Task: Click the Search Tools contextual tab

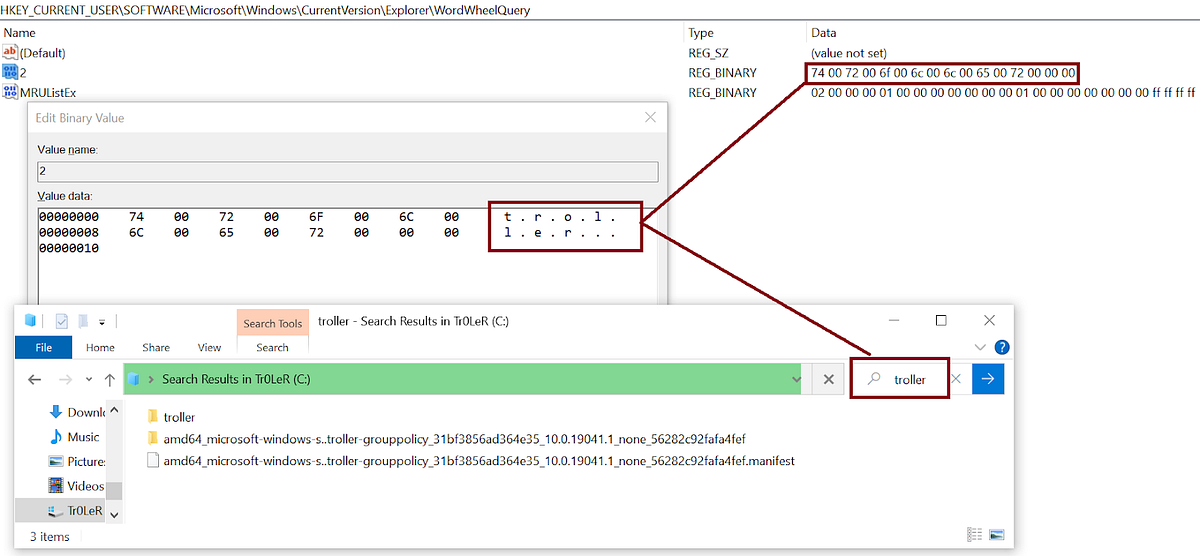Action: coord(273,323)
